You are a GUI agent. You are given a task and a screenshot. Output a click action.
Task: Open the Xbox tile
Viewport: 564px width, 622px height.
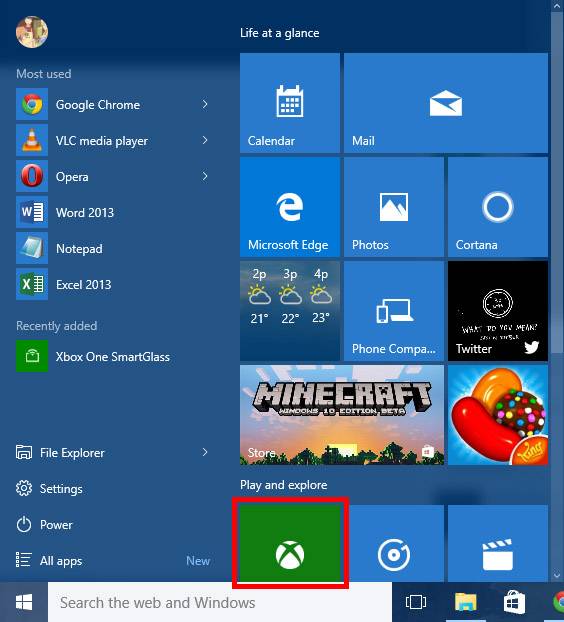click(x=290, y=543)
